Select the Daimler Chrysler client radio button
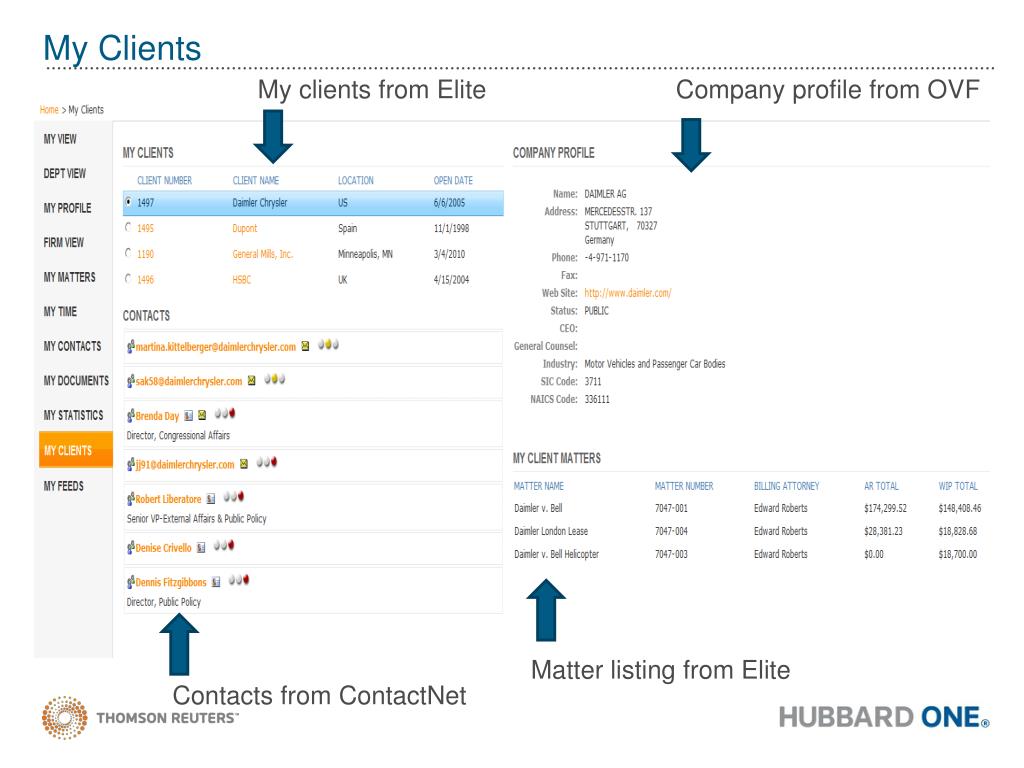1024x768 pixels. [x=128, y=202]
